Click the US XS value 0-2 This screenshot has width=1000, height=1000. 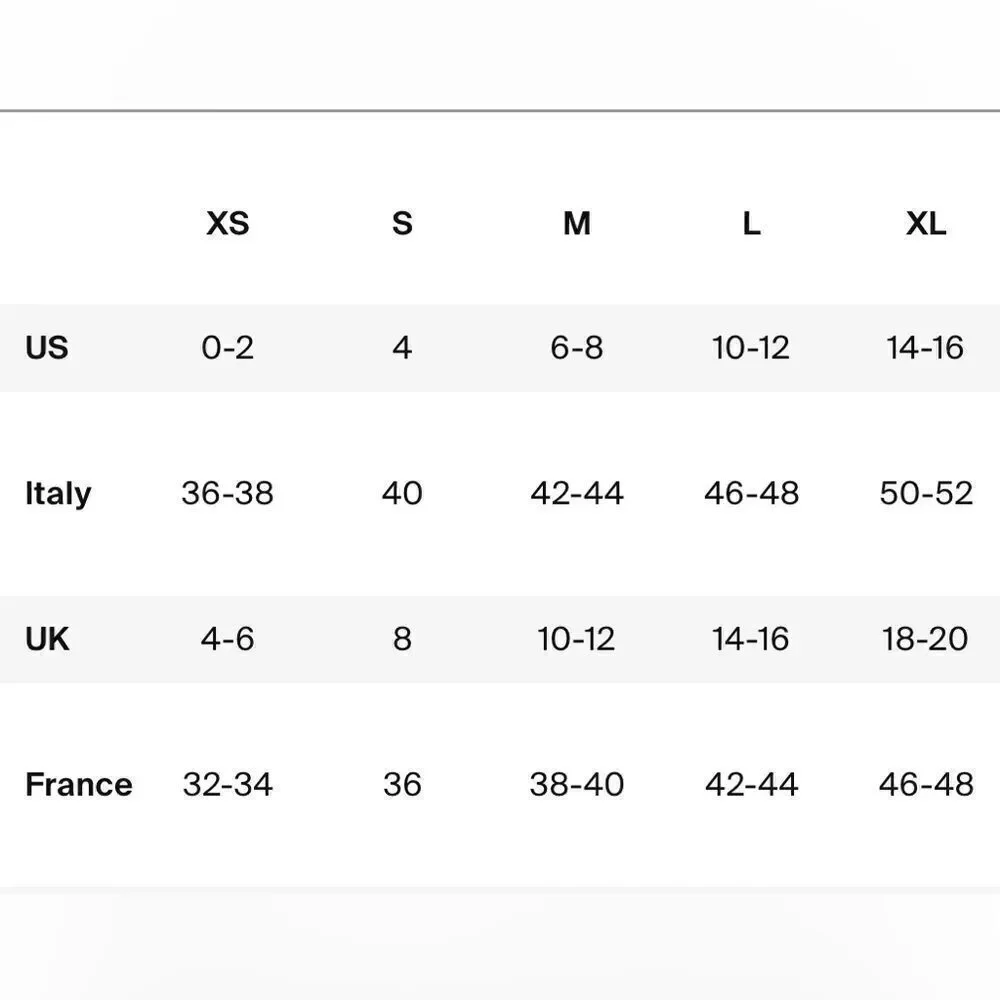pos(227,348)
